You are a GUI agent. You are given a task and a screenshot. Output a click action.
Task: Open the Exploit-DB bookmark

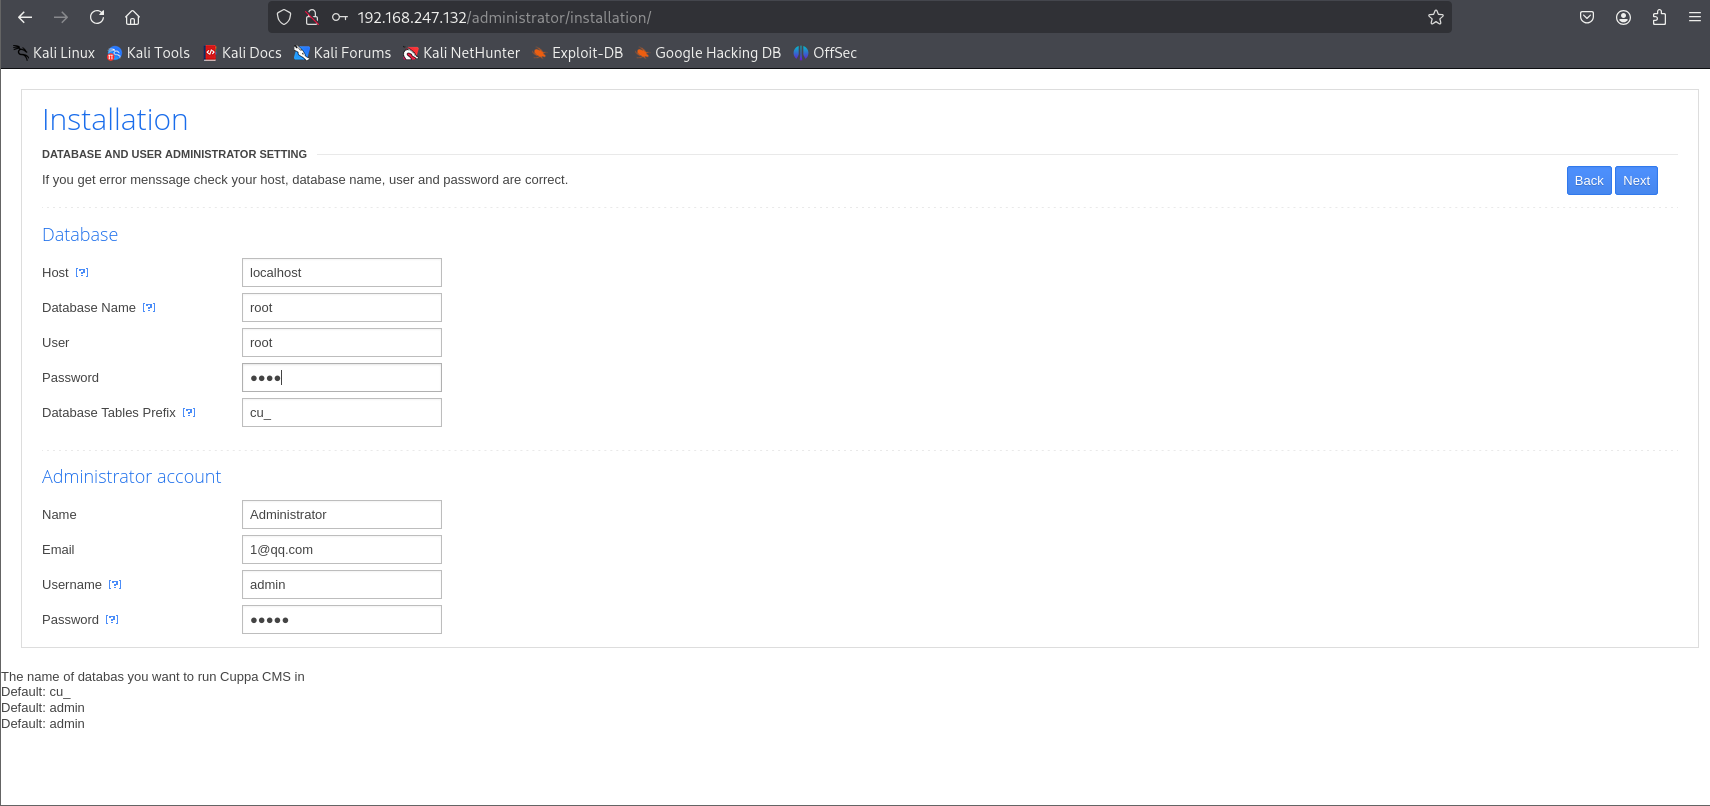pos(577,53)
